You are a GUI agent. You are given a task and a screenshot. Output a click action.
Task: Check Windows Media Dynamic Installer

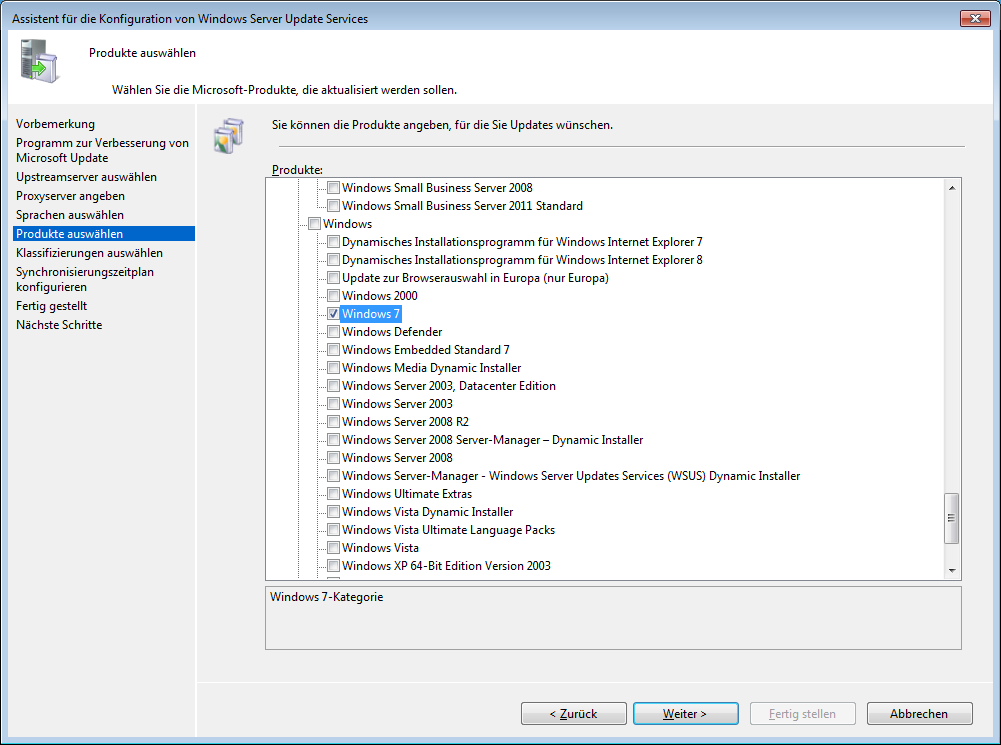click(333, 368)
